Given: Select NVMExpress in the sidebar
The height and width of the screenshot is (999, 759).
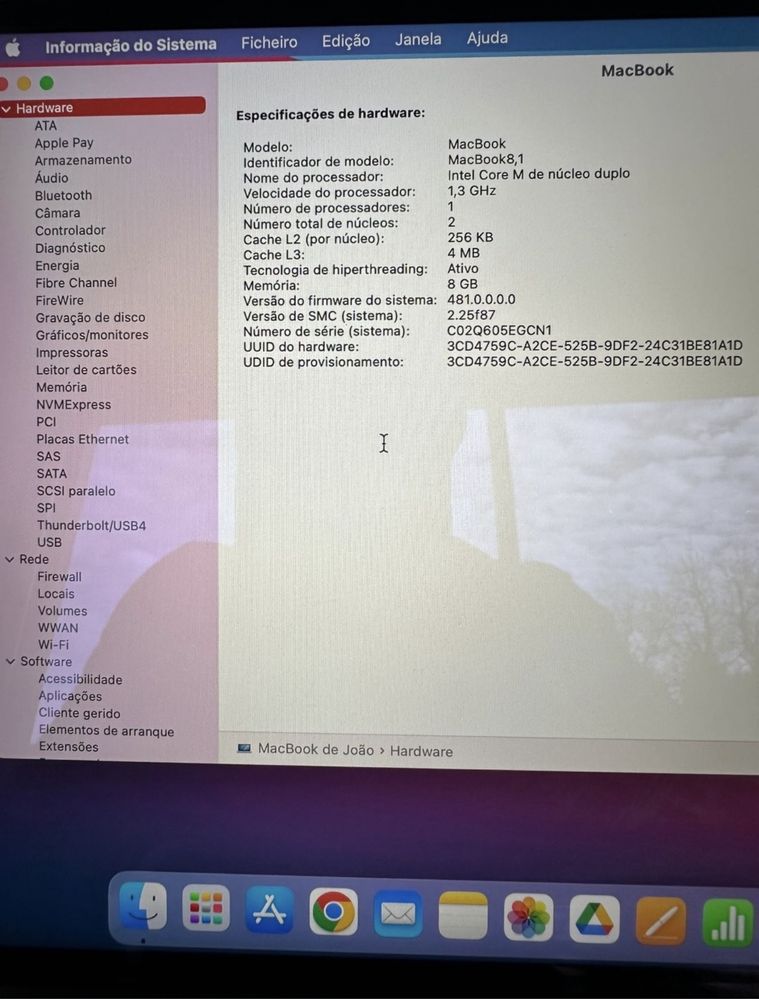Looking at the screenshot, I should [x=73, y=405].
